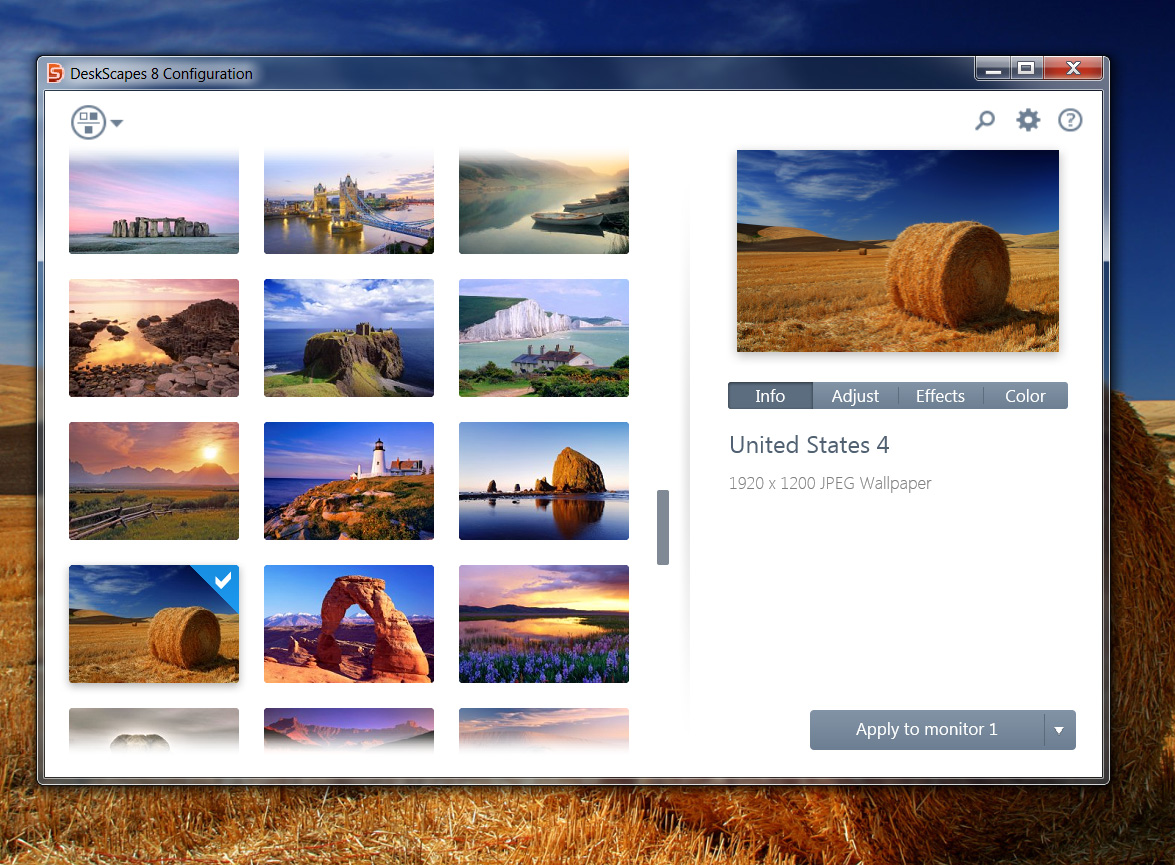
Task: Expand the Apply to monitor dropdown arrow
Action: coord(1059,730)
